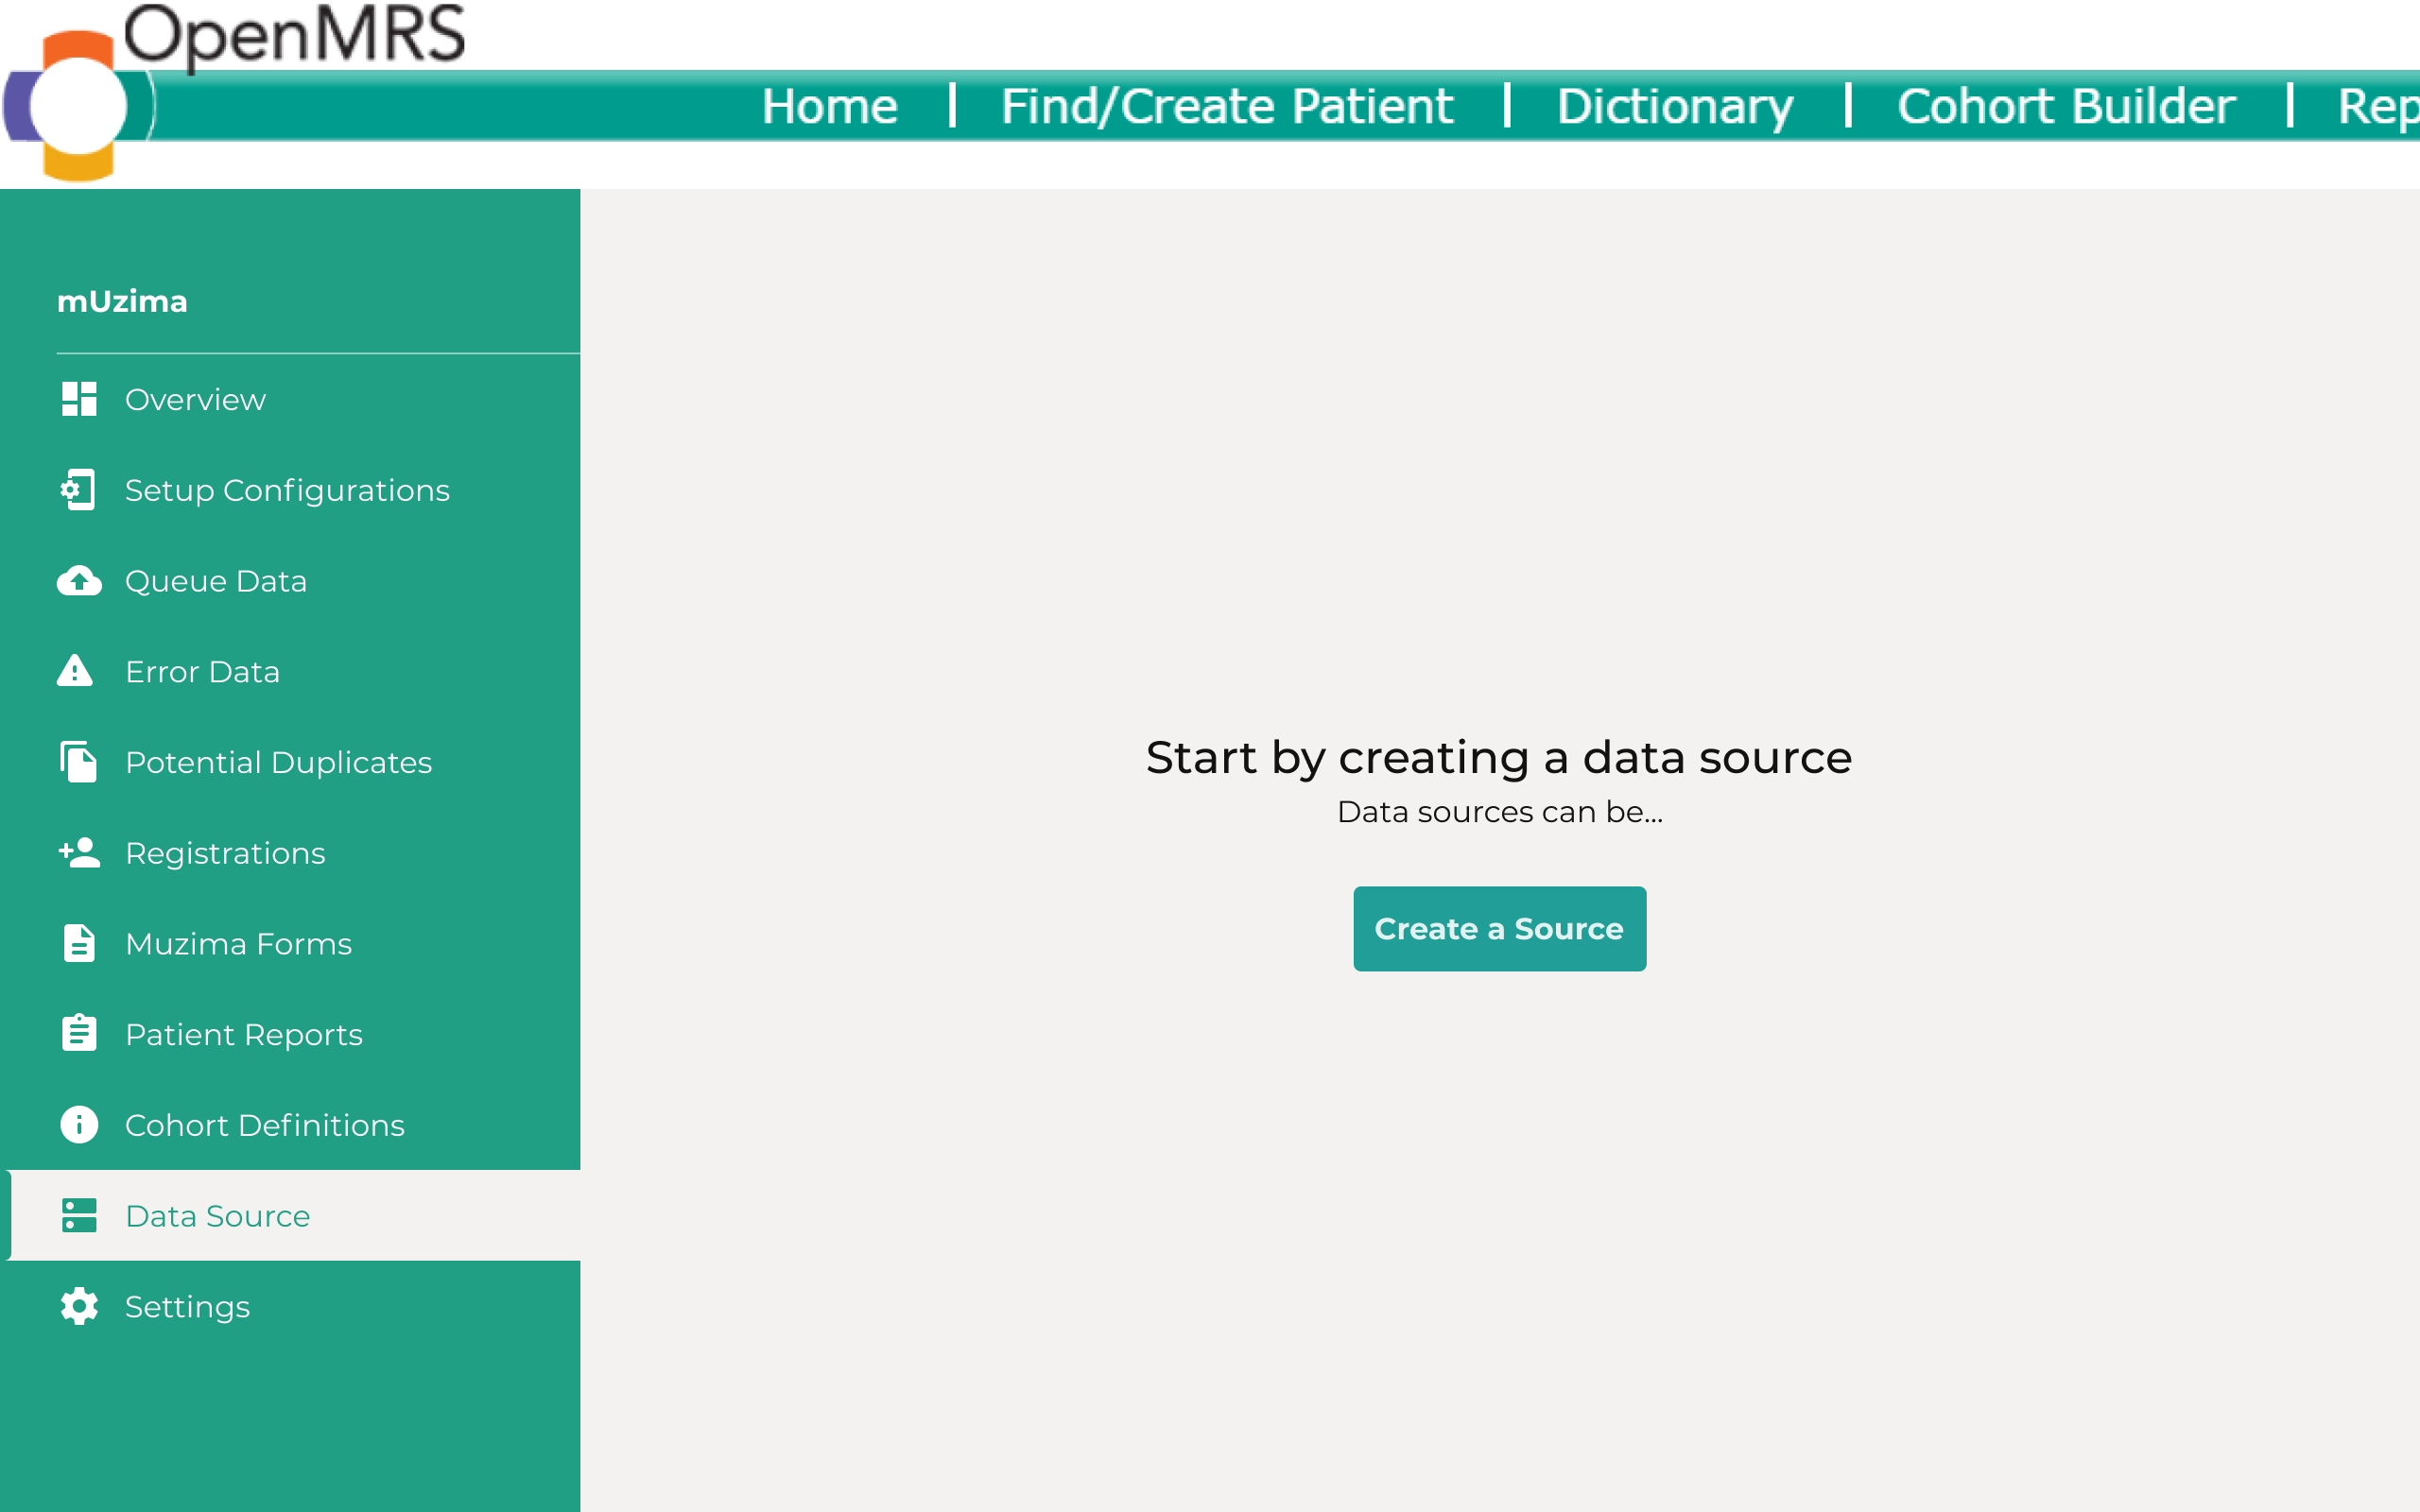The height and width of the screenshot is (1512, 2420).
Task: Open Find/Create Patient link
Action: tap(1226, 106)
